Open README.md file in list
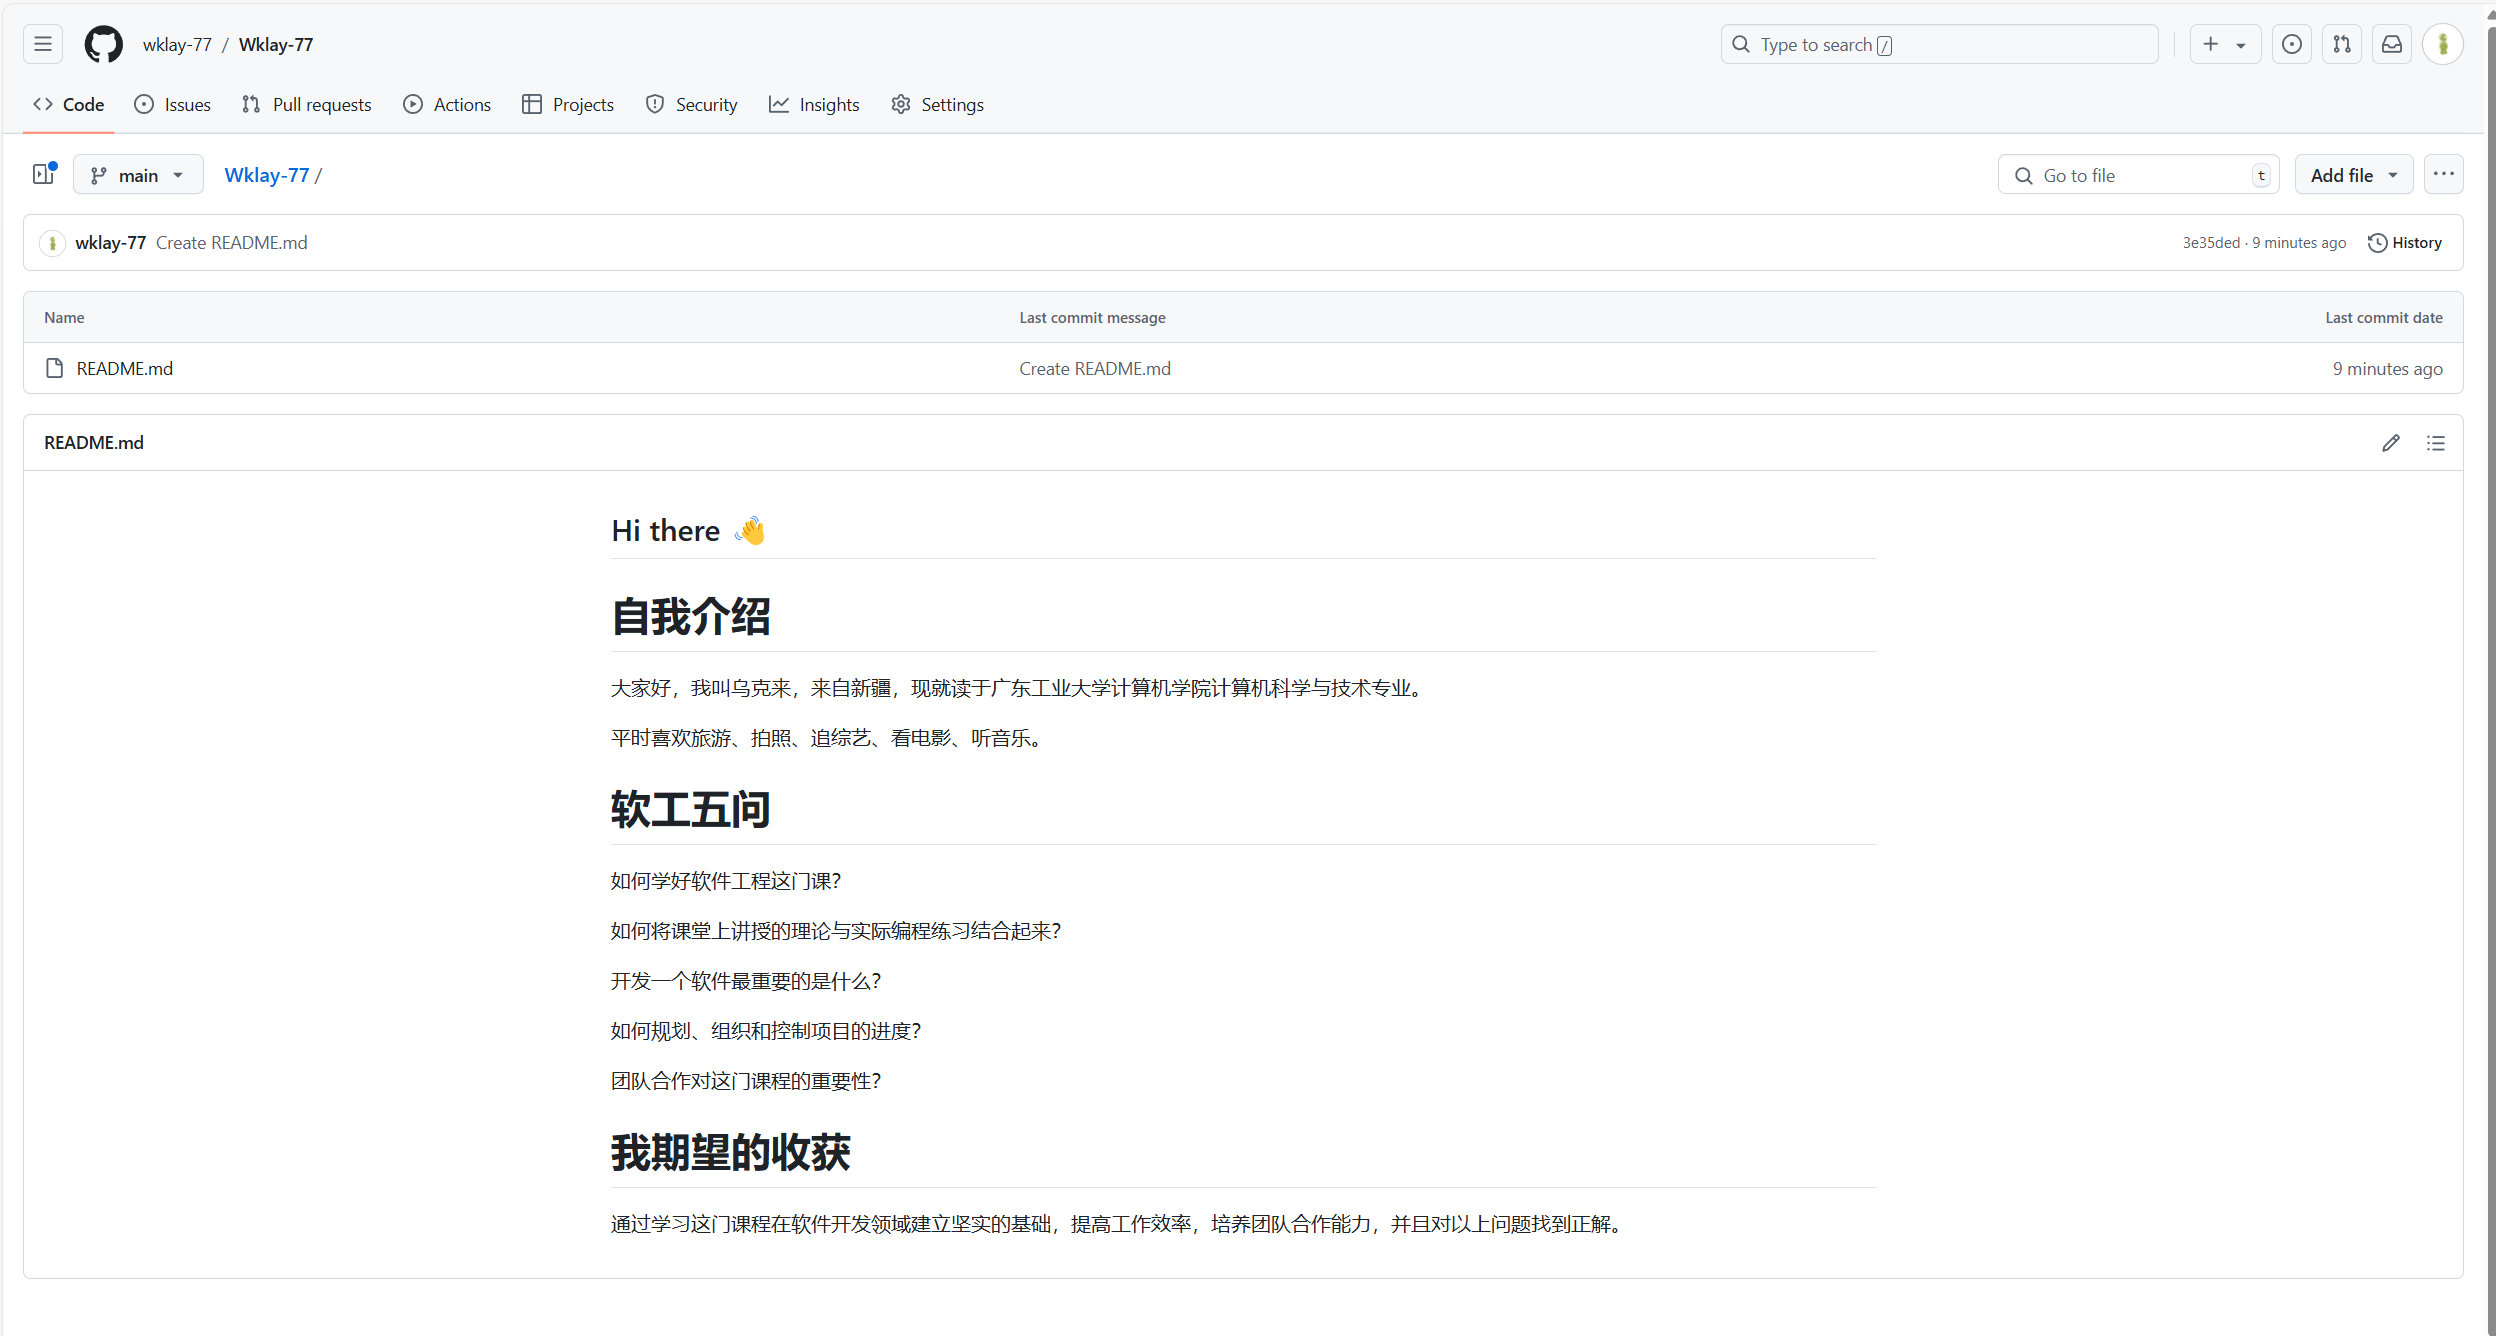 click(x=124, y=369)
